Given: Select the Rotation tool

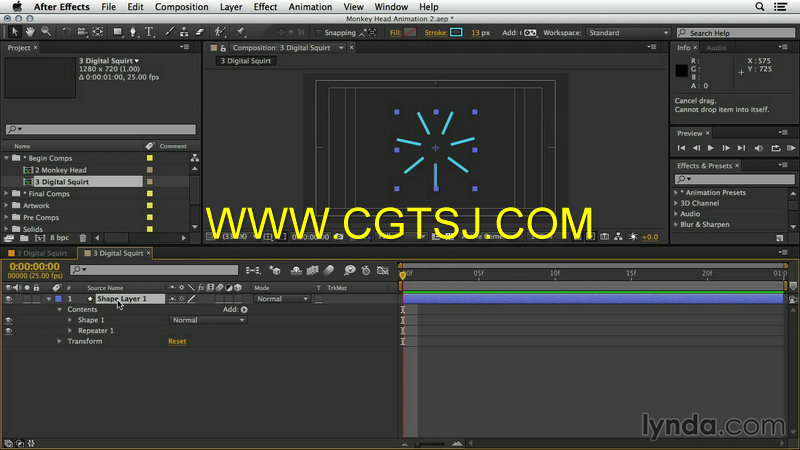Looking at the screenshot, I should [x=66, y=32].
